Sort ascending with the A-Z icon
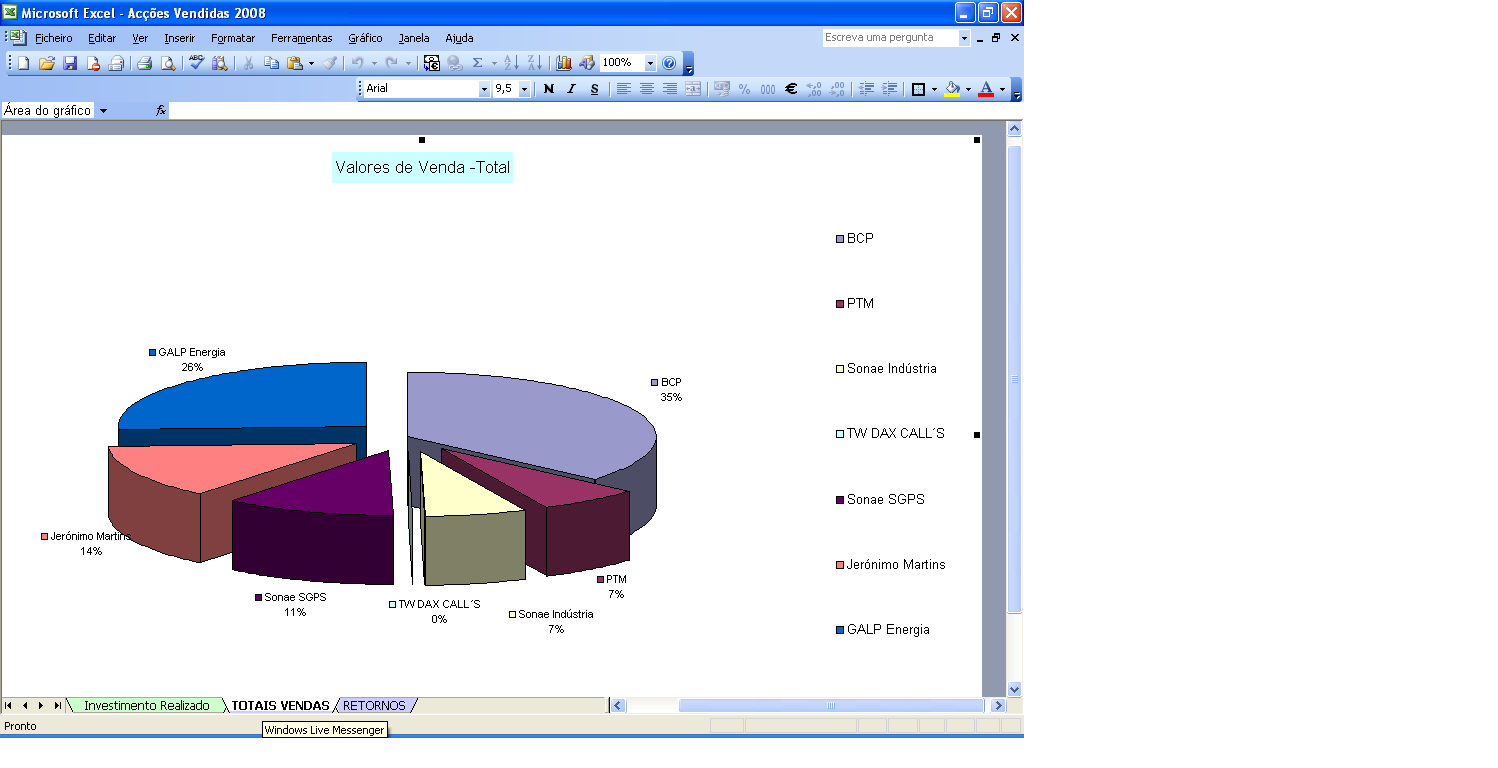This screenshot has height=768, width=1498. click(x=511, y=63)
